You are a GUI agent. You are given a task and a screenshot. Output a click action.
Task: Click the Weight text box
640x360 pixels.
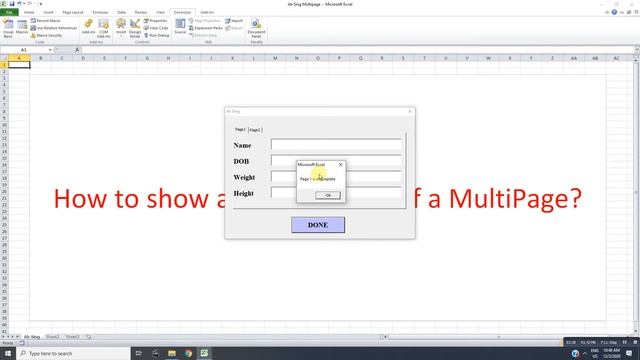click(336, 177)
